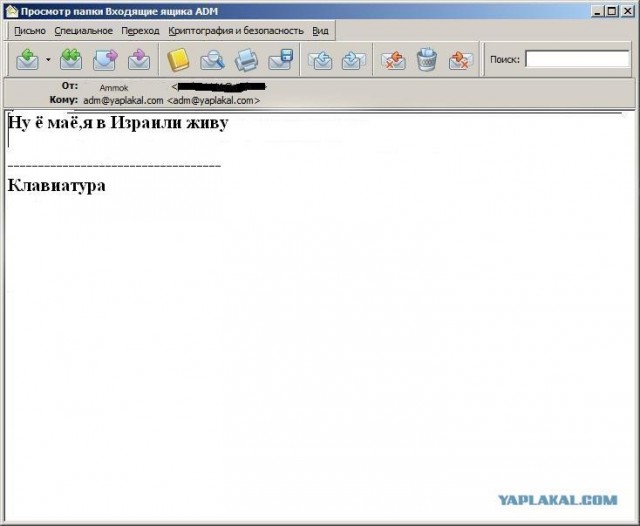Viewport: 640px width, 526px height.
Task: Open the Специальное menu
Action: (x=84, y=31)
